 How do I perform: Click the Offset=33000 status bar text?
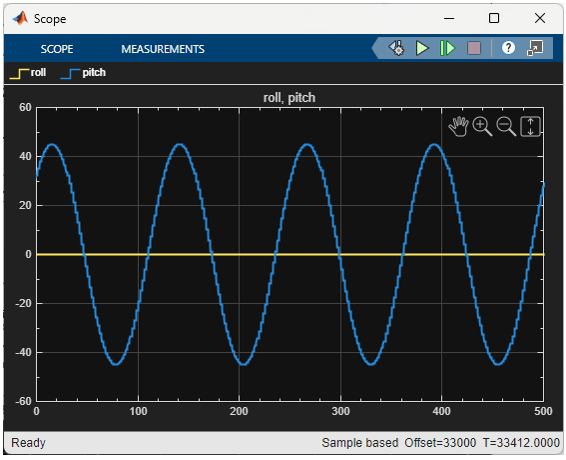coord(440,443)
